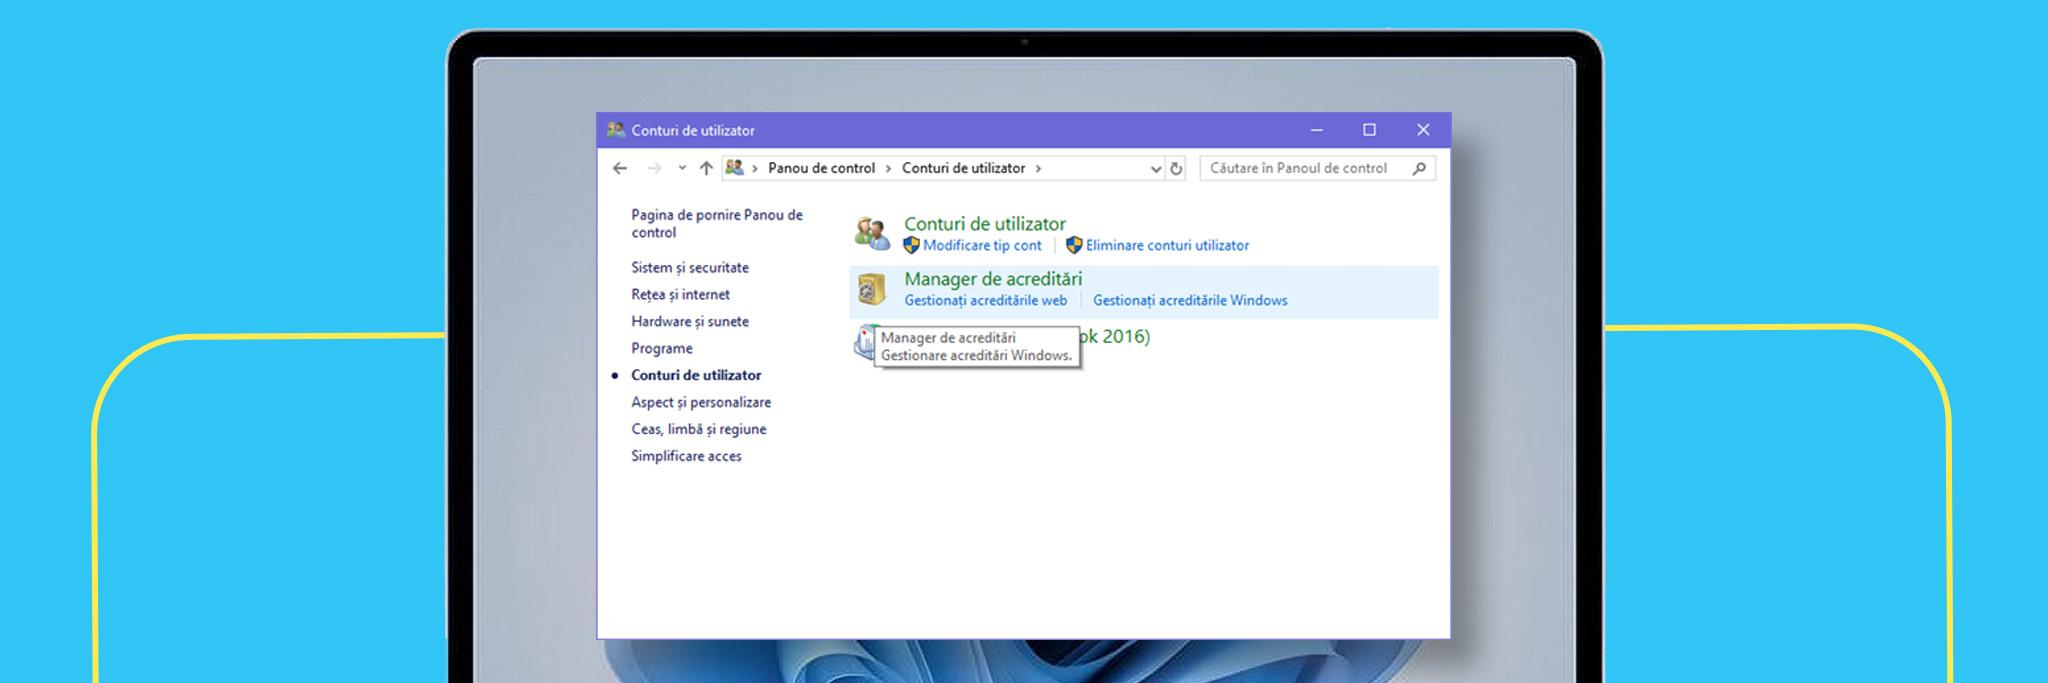Click the Up one level arrow
The image size is (2048, 683).
click(706, 168)
